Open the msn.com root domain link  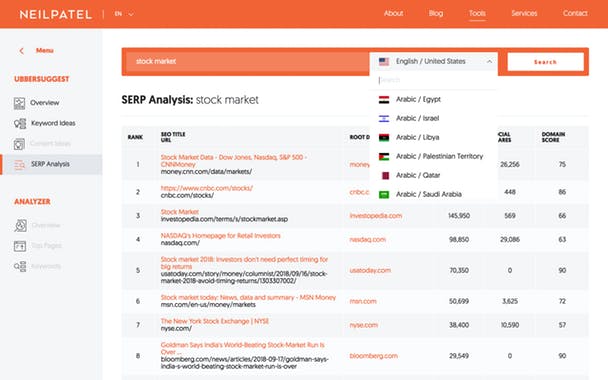tap(363, 301)
